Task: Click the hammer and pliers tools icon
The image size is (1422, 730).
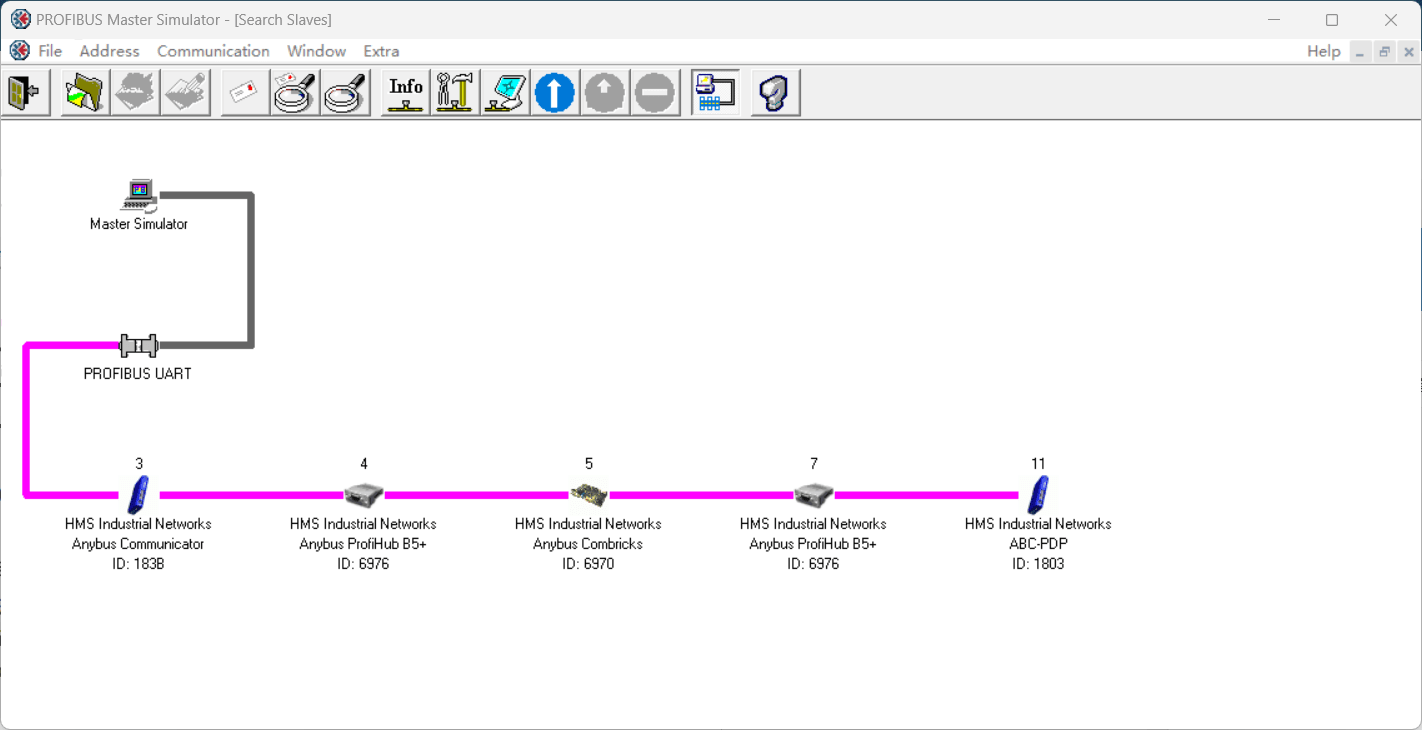Action: click(x=455, y=93)
